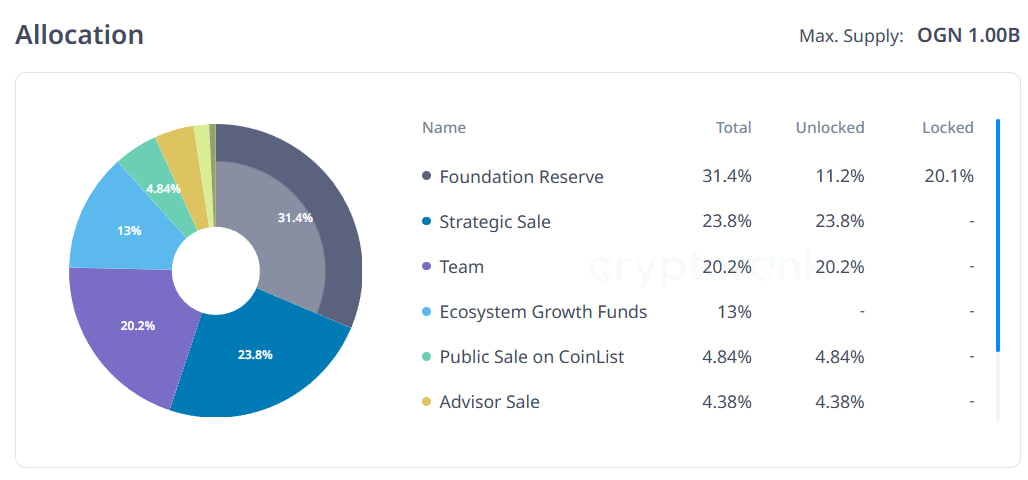The image size is (1028, 480).
Task: Click the Ecosystem Growth Funds row label
Action: [x=543, y=312]
